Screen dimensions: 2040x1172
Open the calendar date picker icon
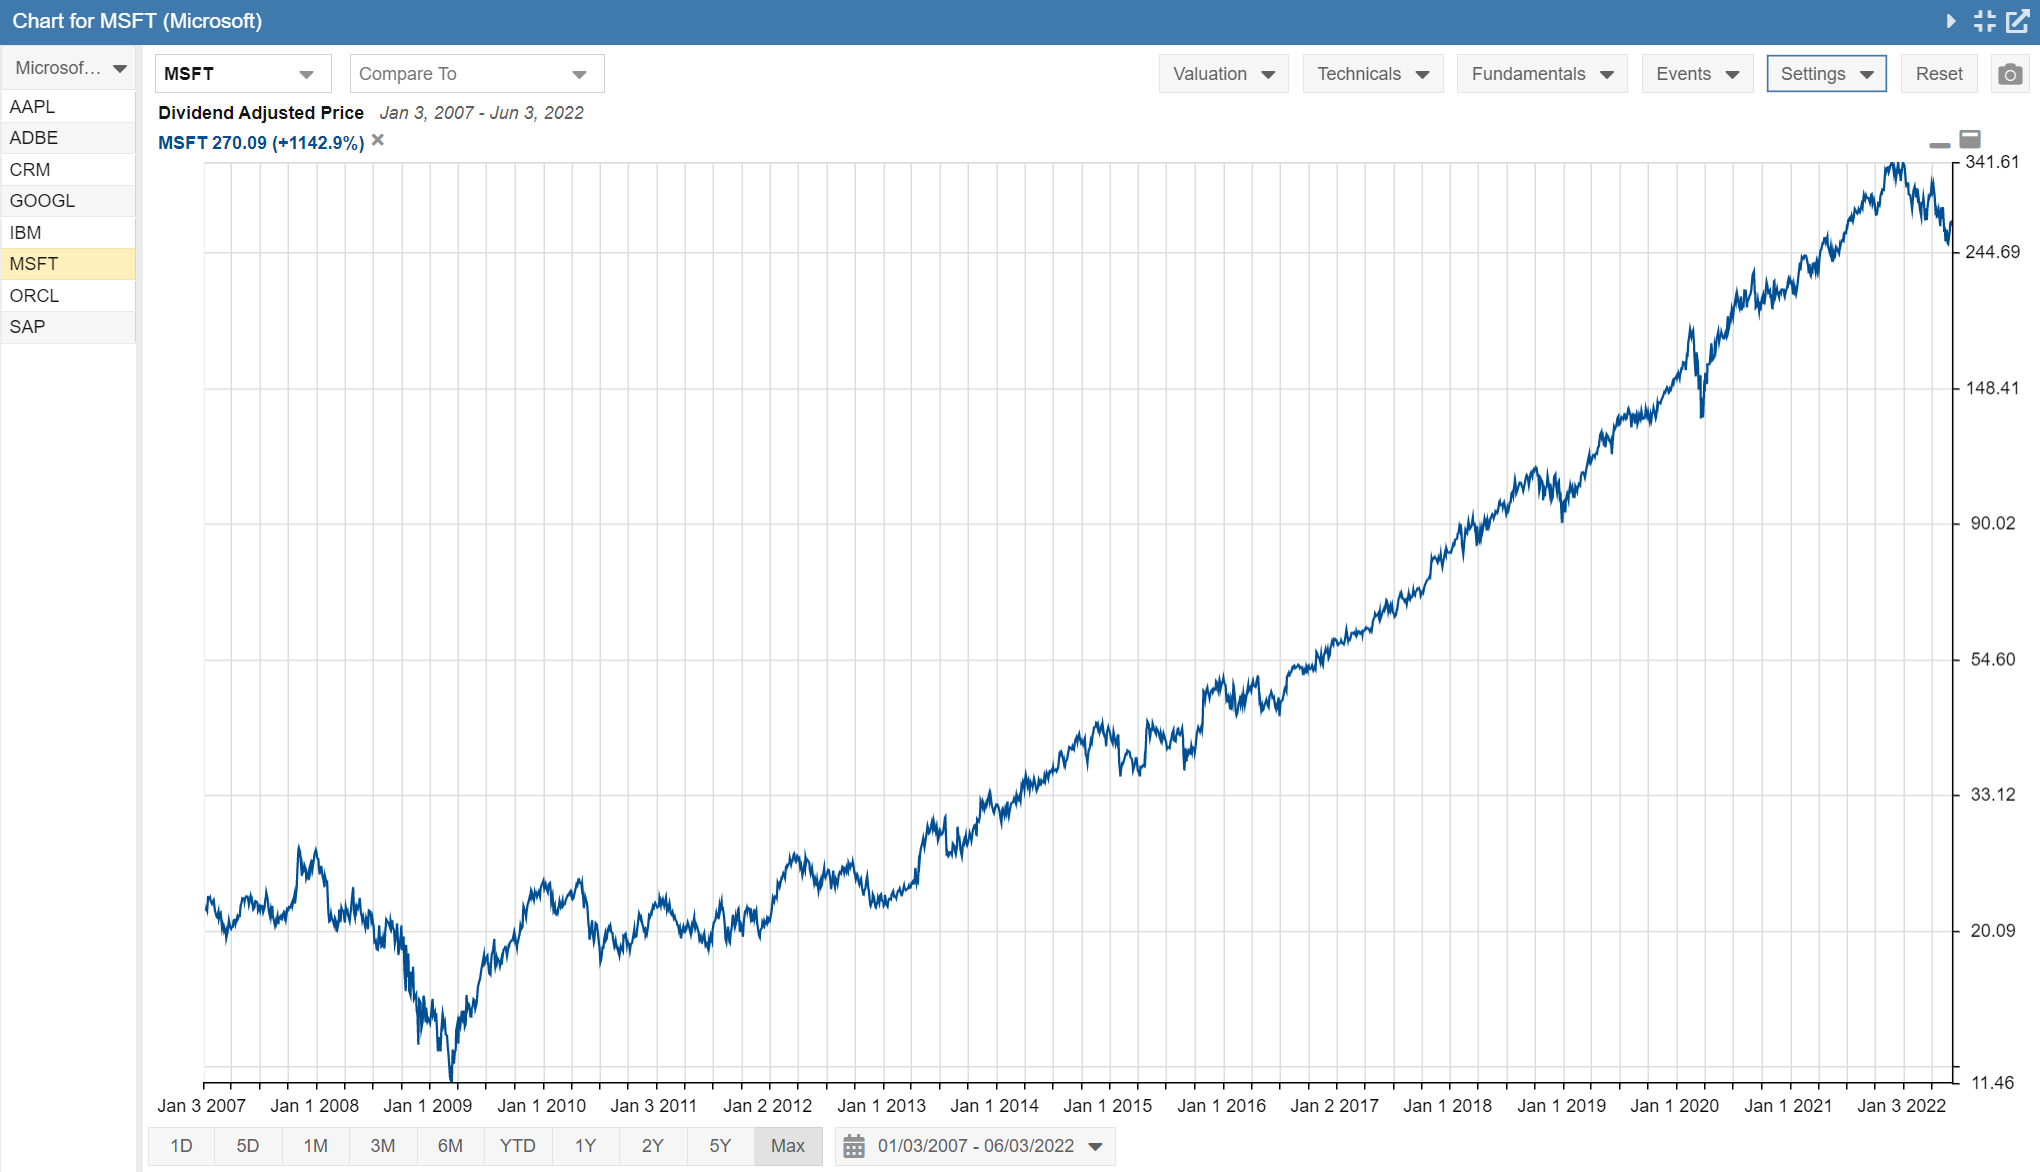click(x=854, y=1146)
